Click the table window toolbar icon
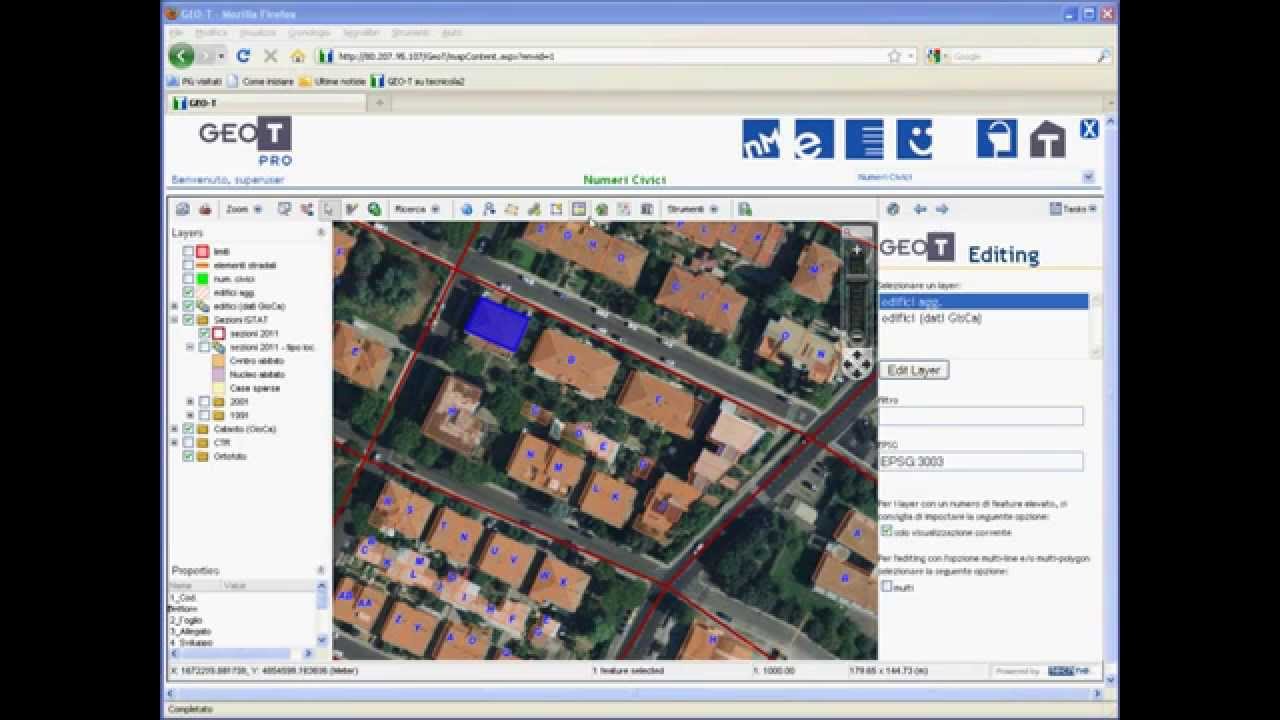The image size is (1280, 720). tap(578, 208)
